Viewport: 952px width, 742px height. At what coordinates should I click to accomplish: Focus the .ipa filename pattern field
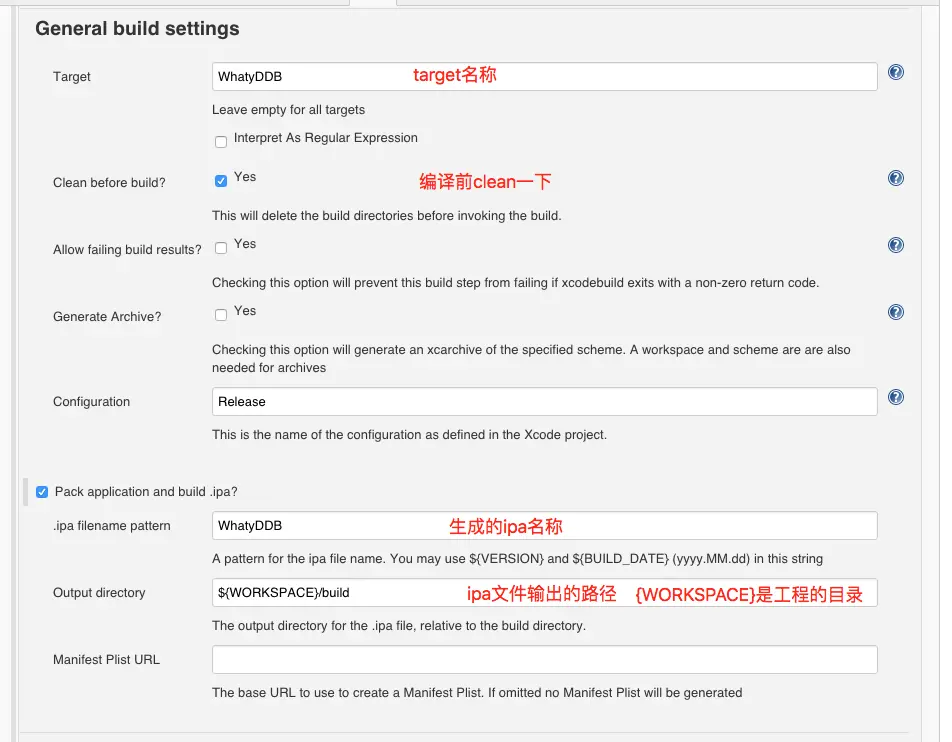point(545,525)
